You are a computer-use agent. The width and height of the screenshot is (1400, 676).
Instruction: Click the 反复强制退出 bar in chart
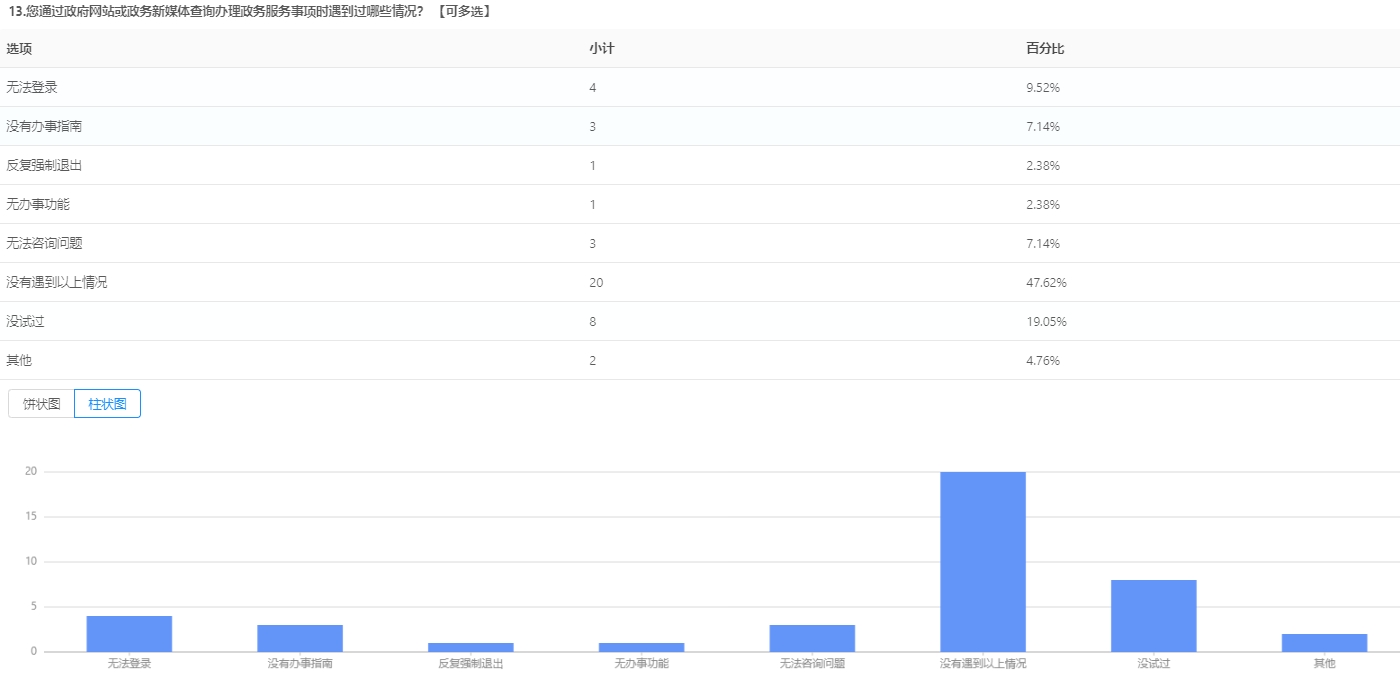[471, 647]
